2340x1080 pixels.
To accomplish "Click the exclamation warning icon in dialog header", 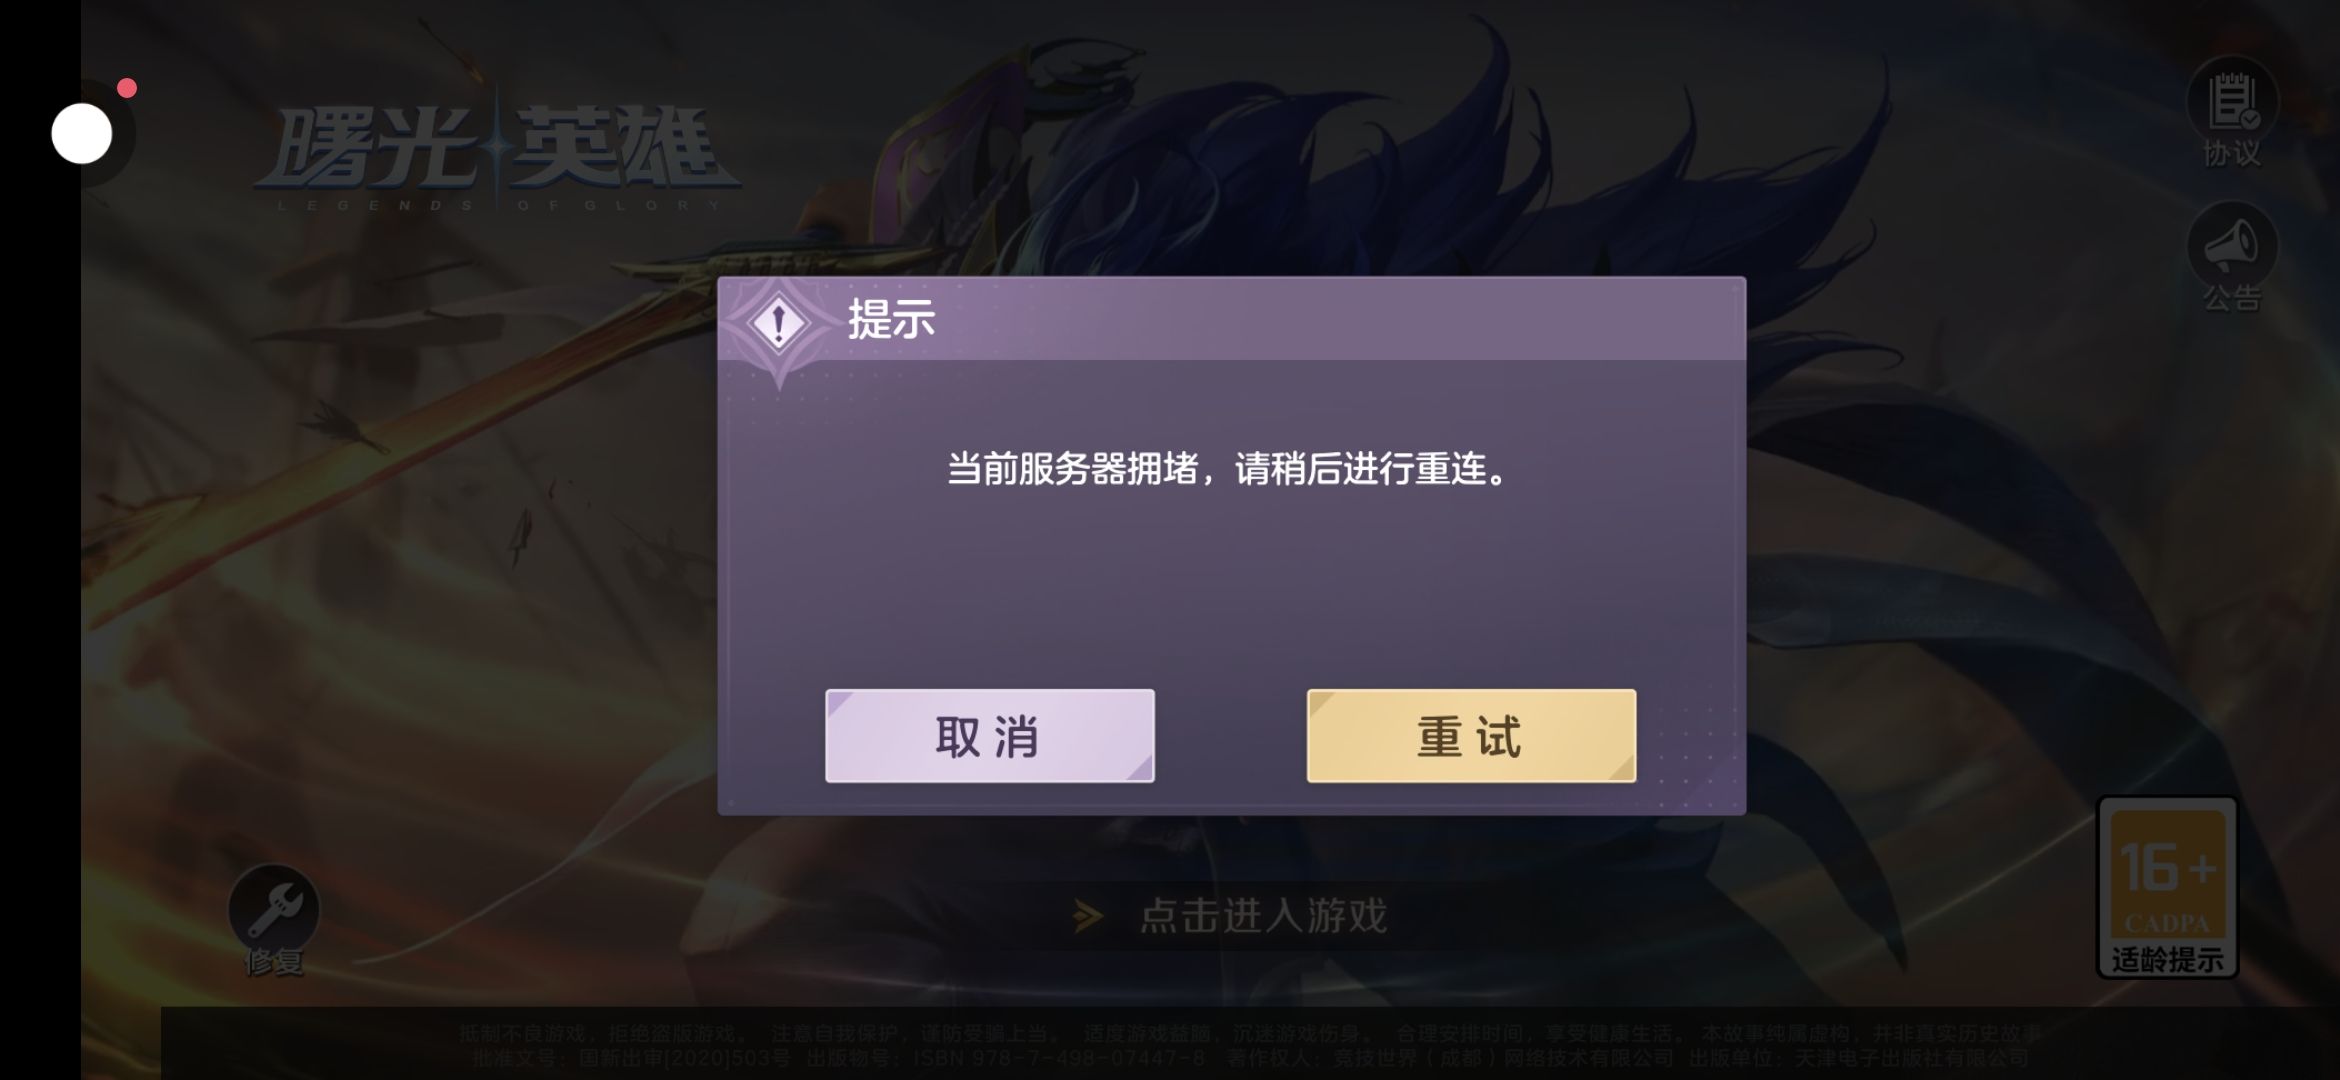I will click(779, 323).
